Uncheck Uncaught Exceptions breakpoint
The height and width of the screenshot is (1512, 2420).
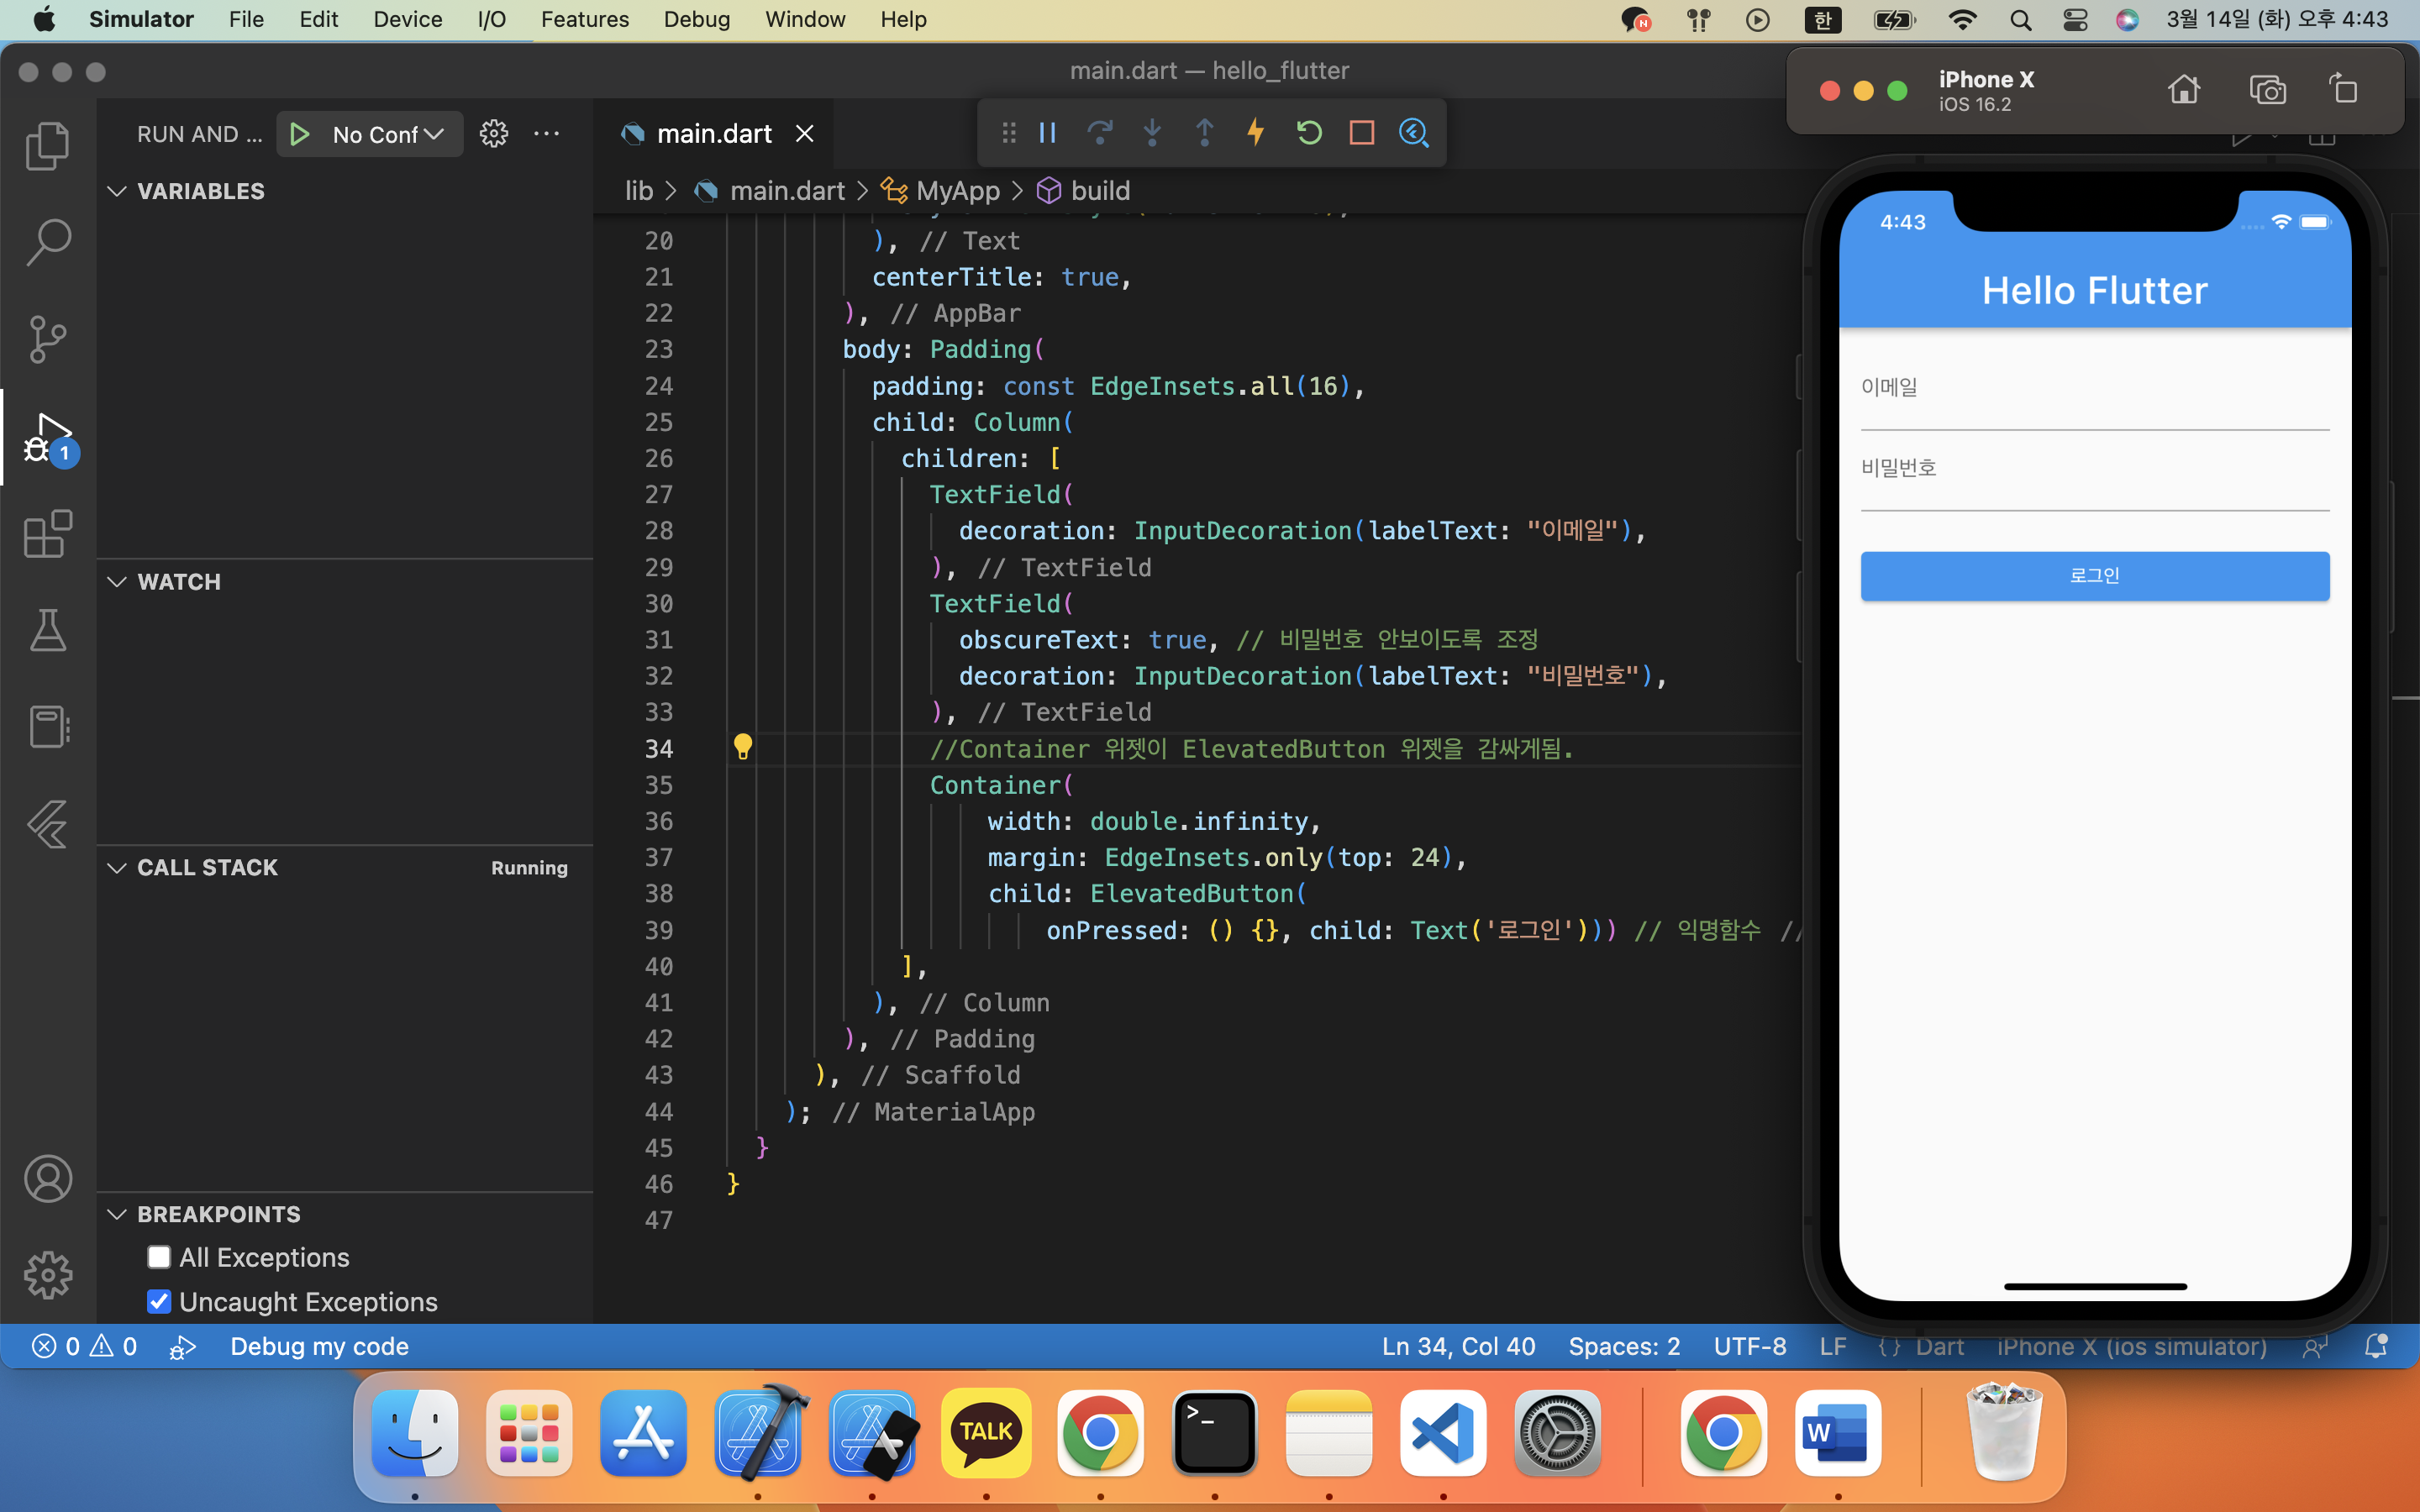(159, 1301)
